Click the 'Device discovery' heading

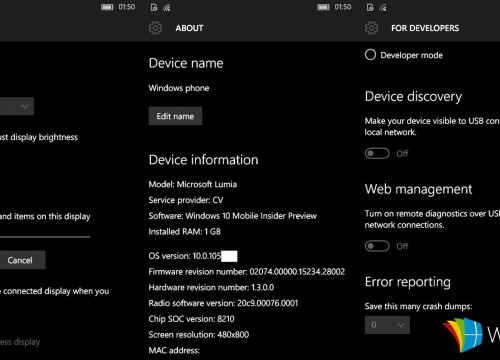click(x=413, y=97)
